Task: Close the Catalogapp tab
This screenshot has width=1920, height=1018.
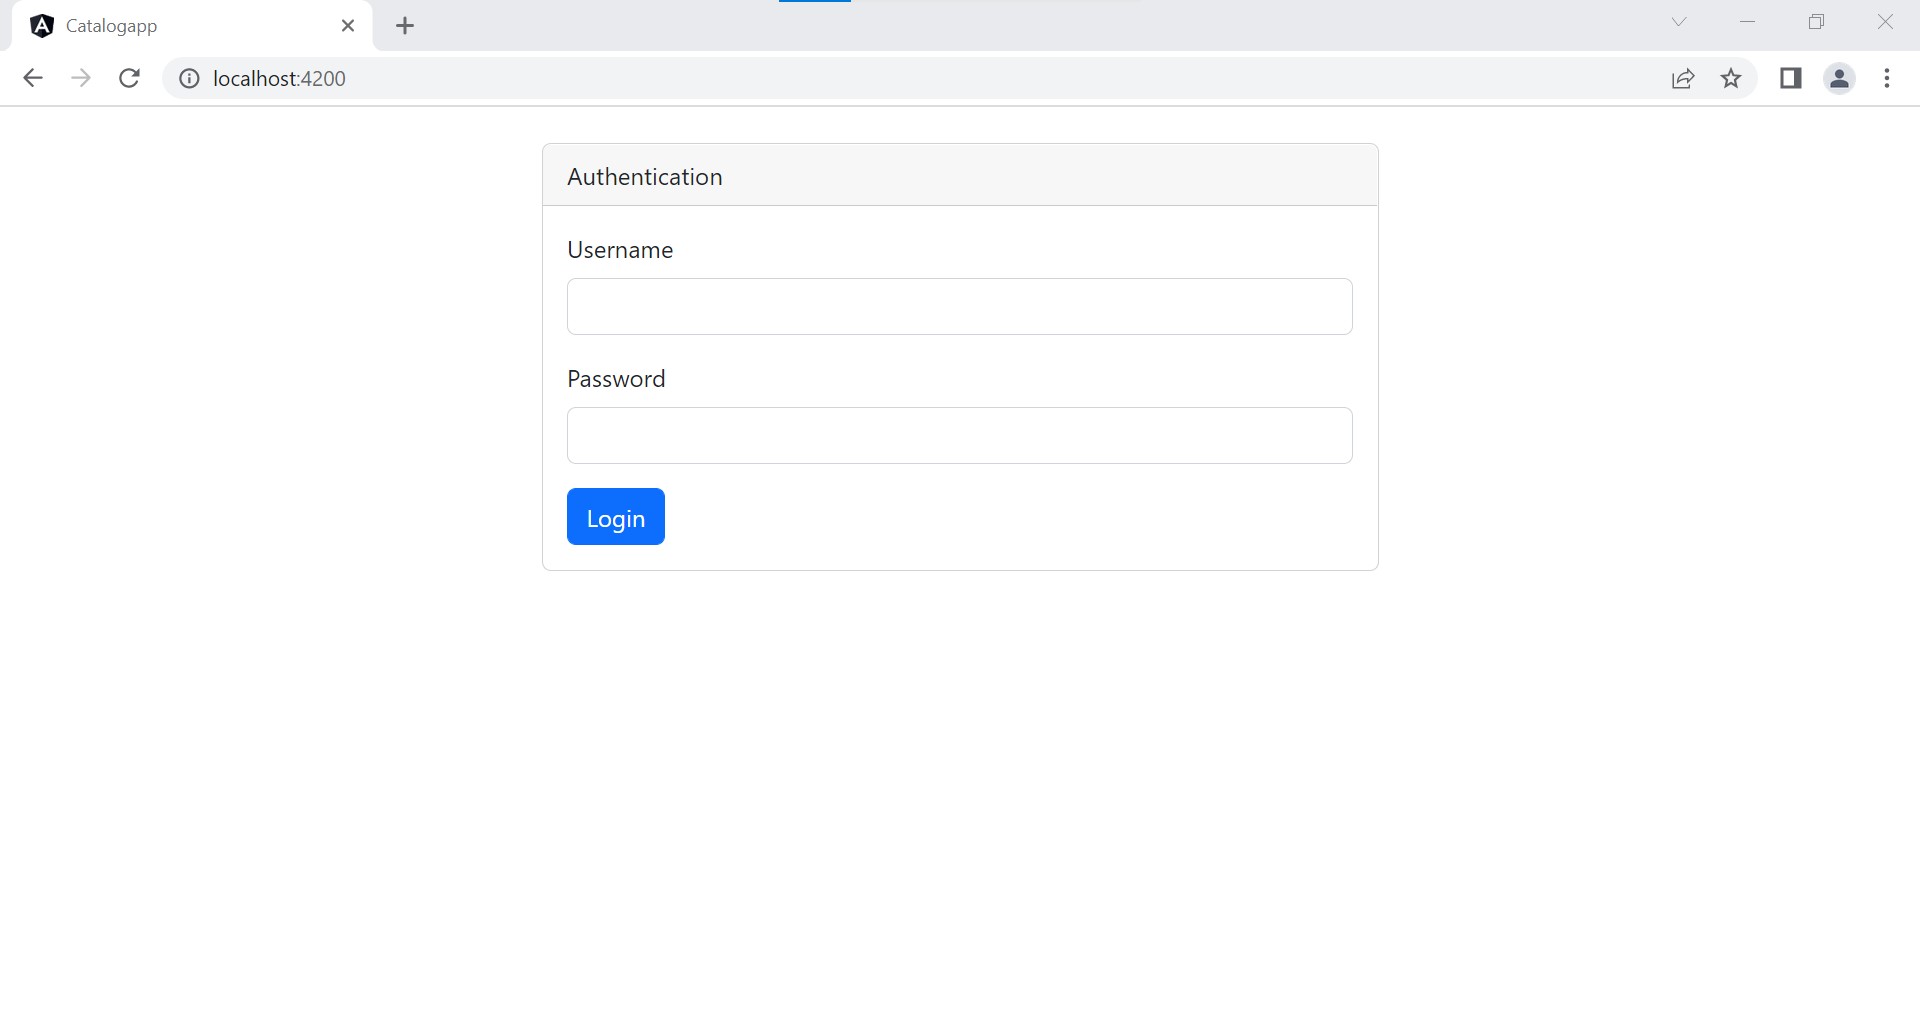Action: (347, 25)
